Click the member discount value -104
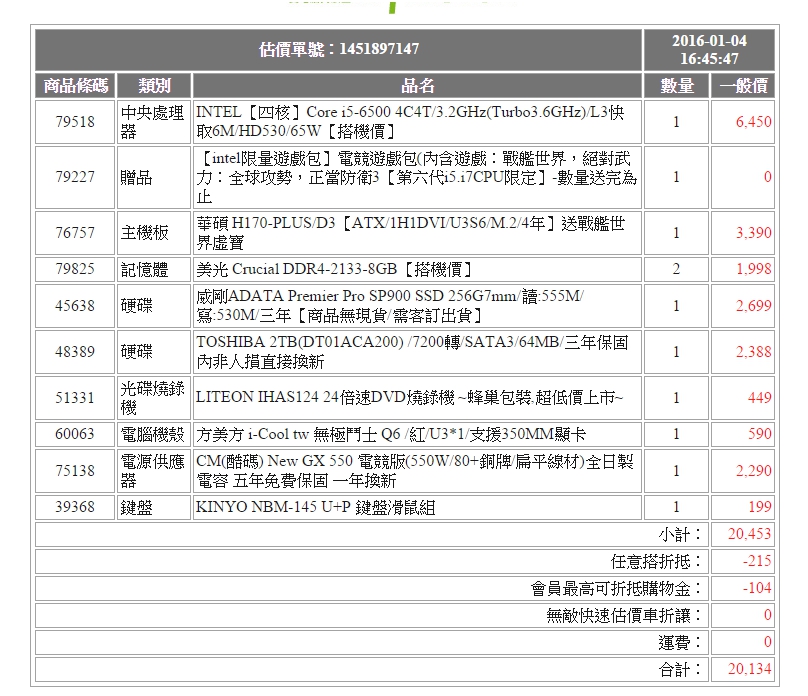808x696 pixels. [x=756, y=588]
